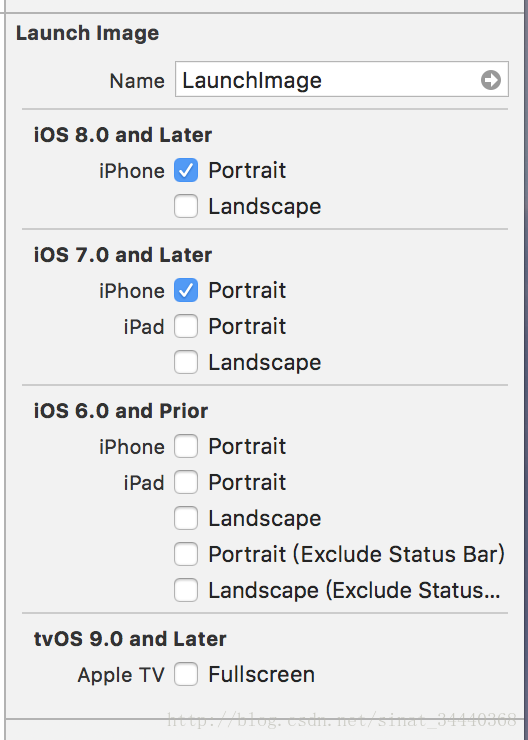
Task: Check iOS 6.0 iPhone Portrait option
Action: [186, 446]
